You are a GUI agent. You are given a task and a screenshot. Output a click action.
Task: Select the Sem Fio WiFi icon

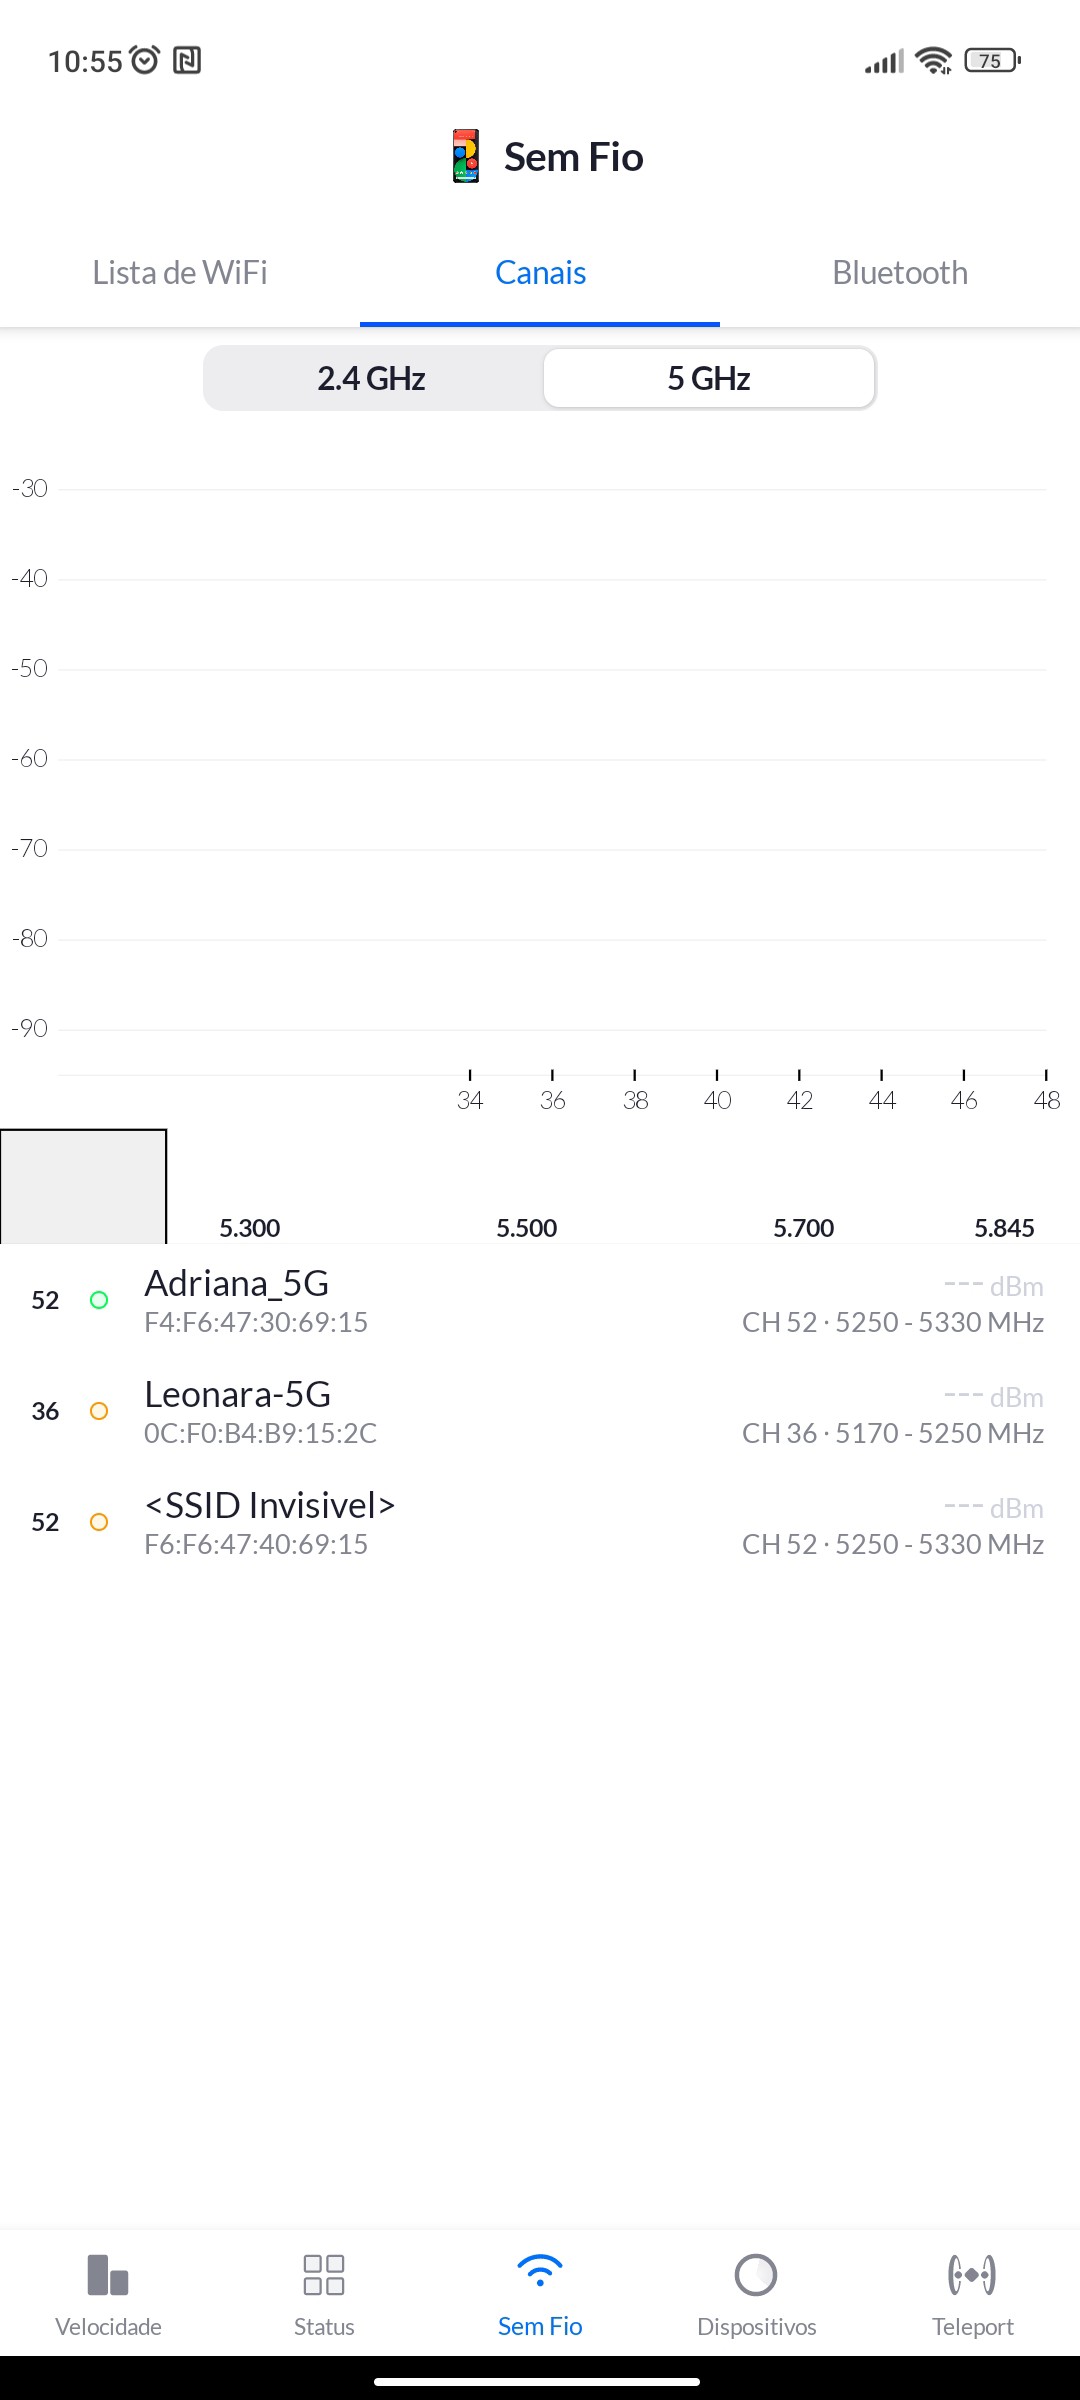[540, 2272]
